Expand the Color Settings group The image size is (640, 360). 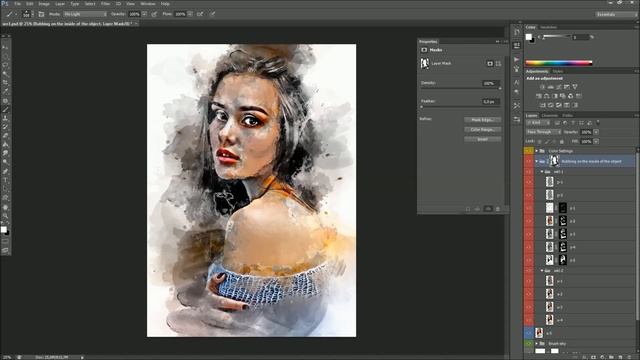pos(537,151)
